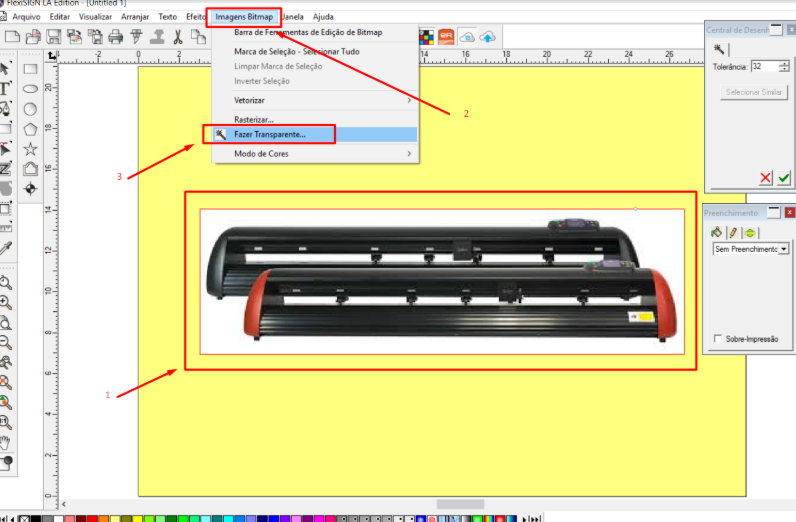Expand the Modo de Cores submenu
796x522 pixels.
[x=323, y=153]
